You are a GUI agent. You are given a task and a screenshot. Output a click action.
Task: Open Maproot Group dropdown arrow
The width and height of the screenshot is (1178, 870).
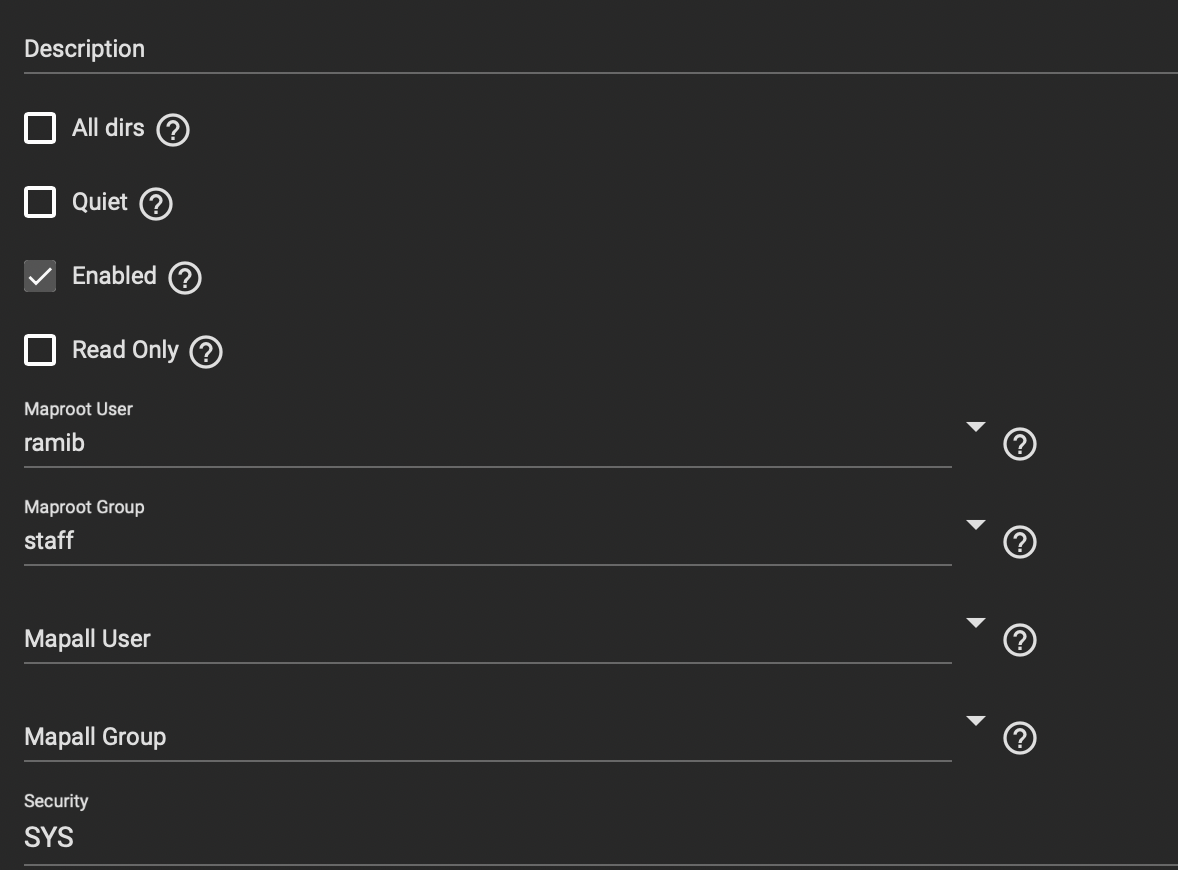(975, 524)
